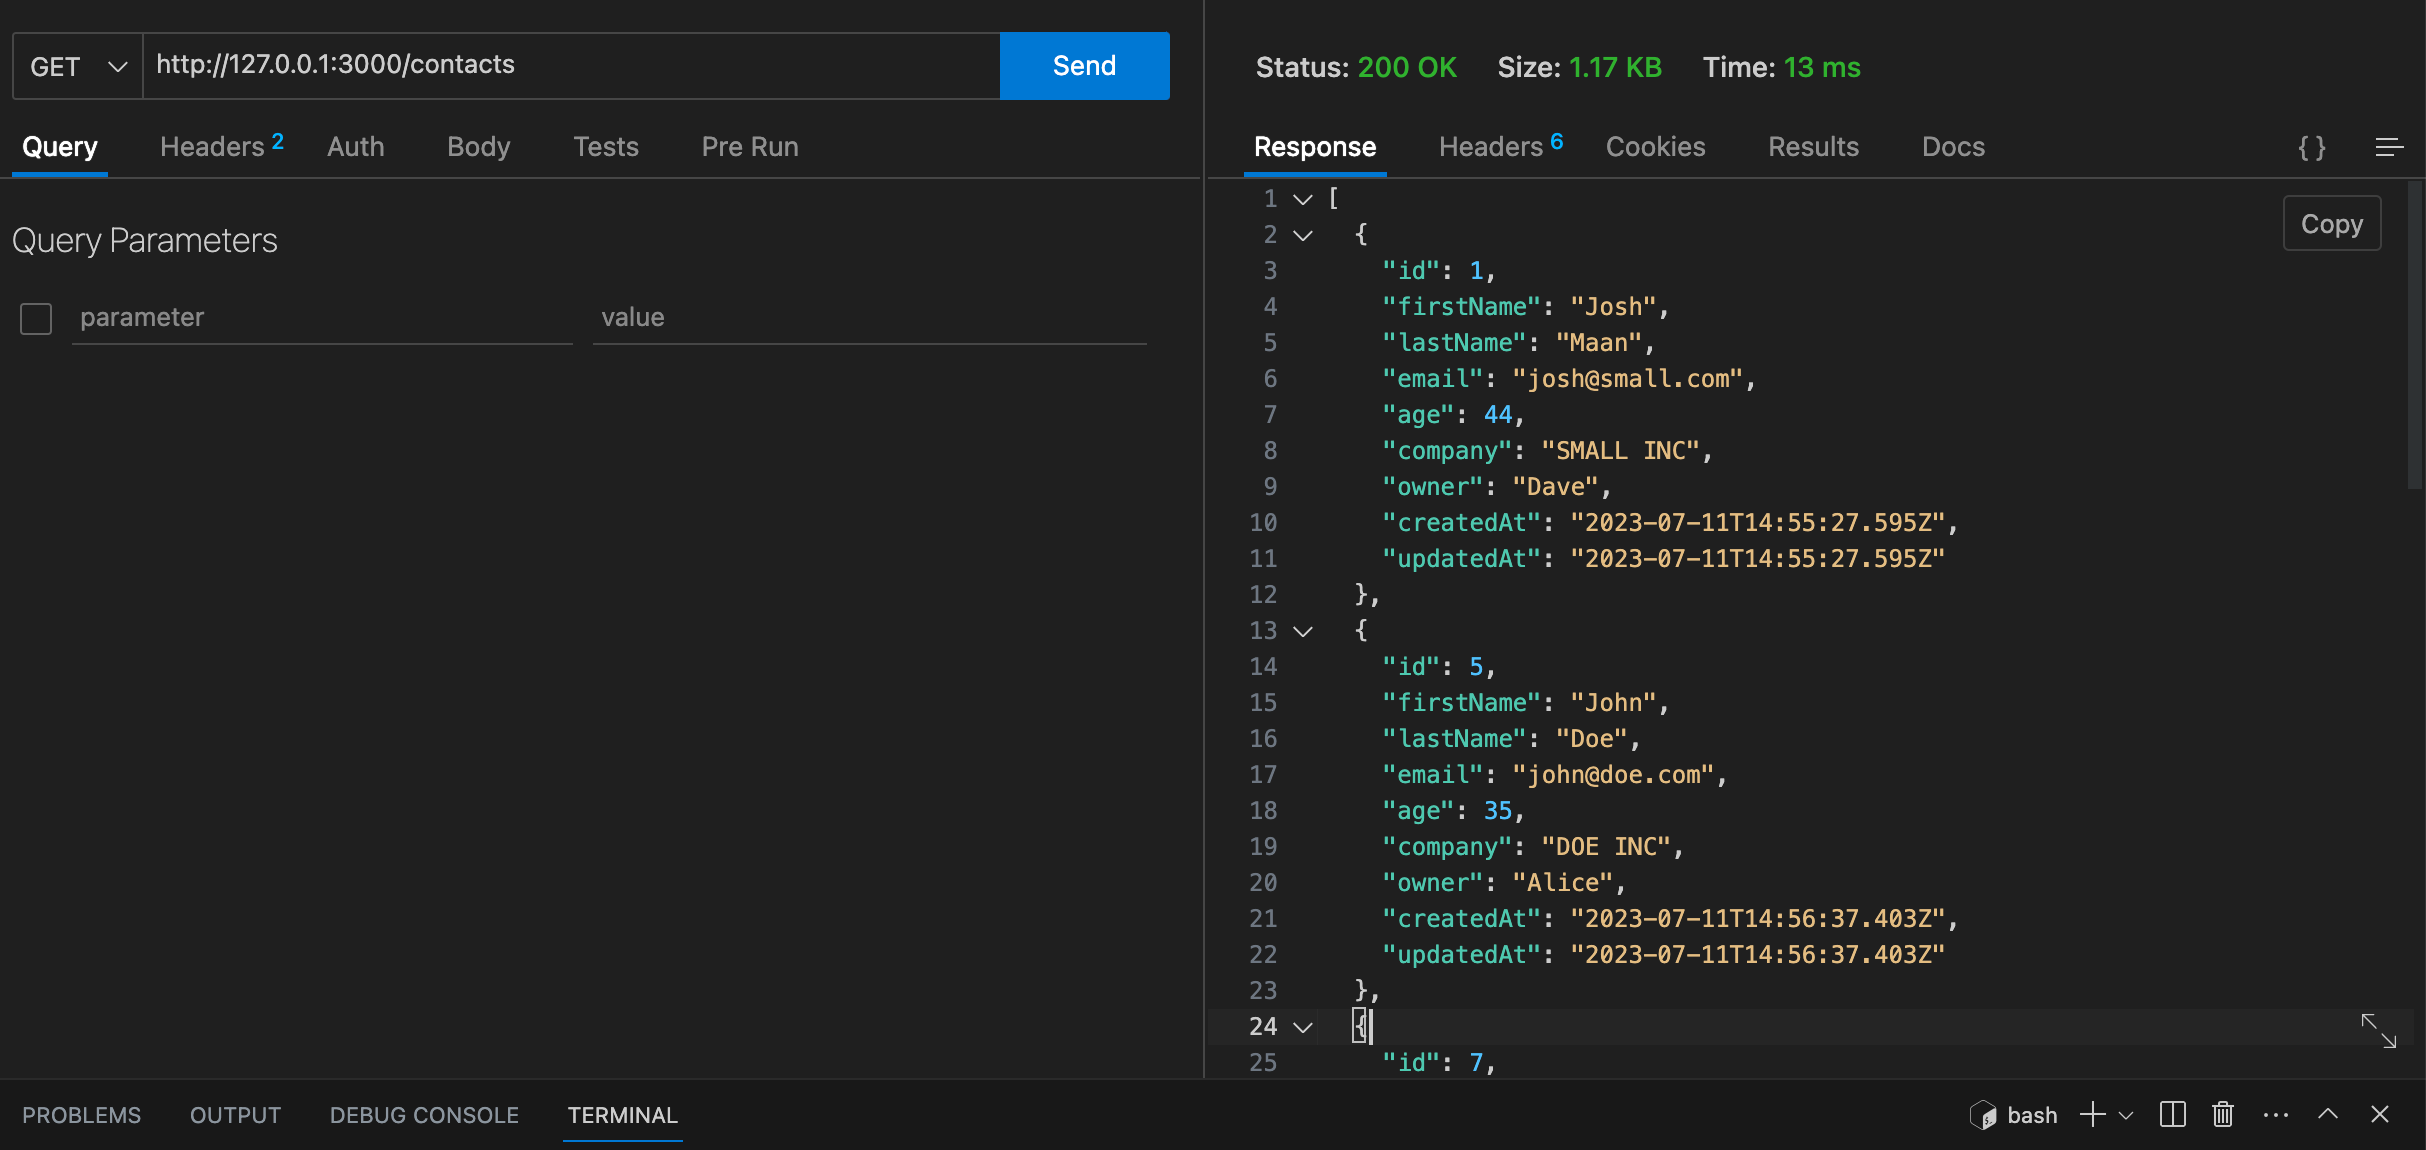This screenshot has width=2426, height=1150.
Task: Click the bash terminal profile icon
Action: tap(1982, 1115)
